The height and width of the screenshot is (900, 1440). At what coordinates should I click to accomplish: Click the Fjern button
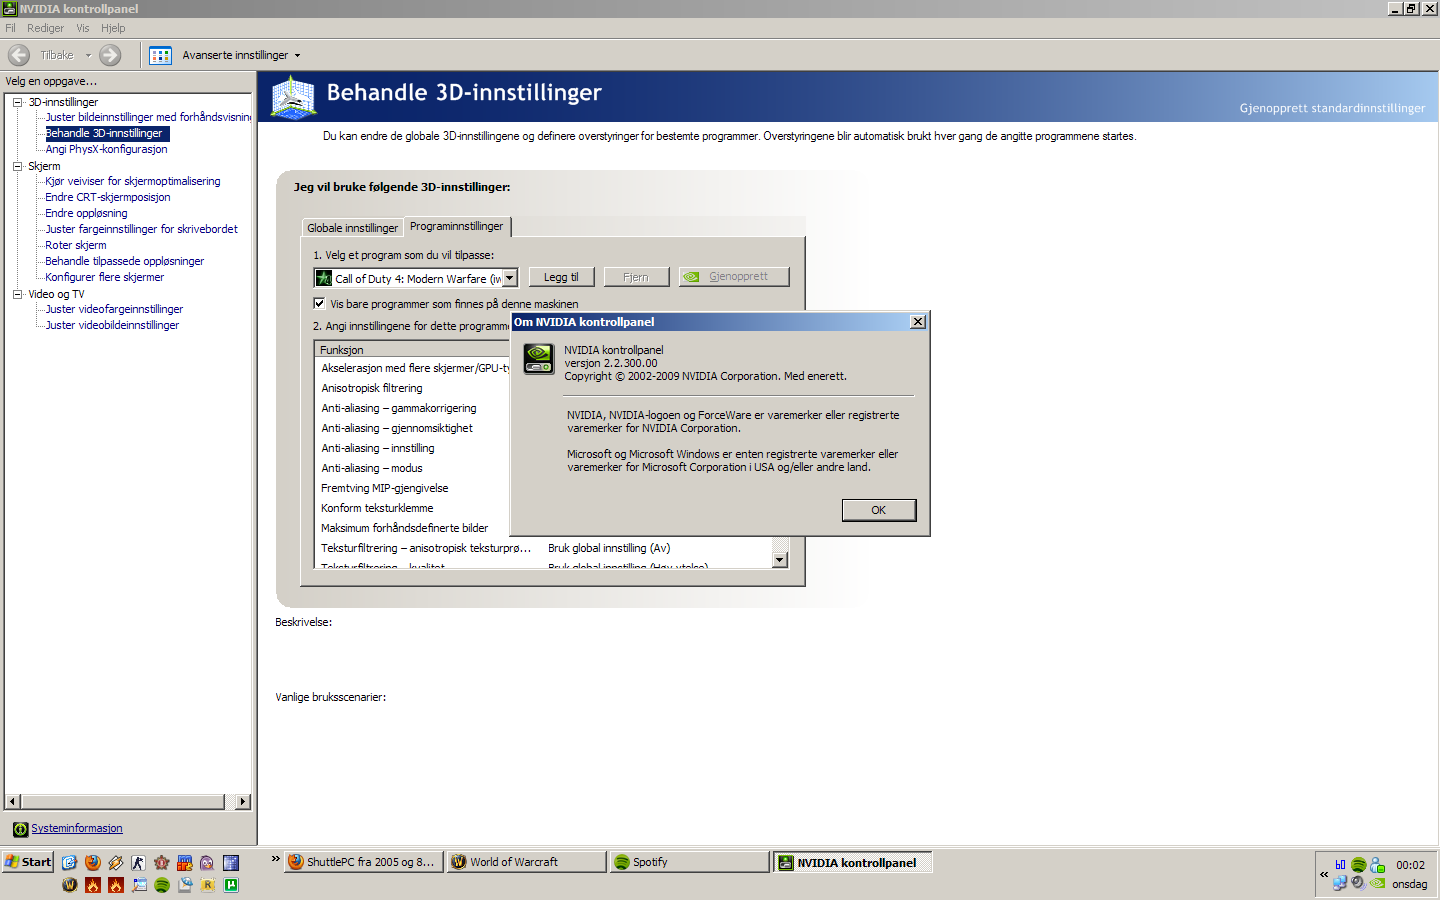tap(636, 277)
